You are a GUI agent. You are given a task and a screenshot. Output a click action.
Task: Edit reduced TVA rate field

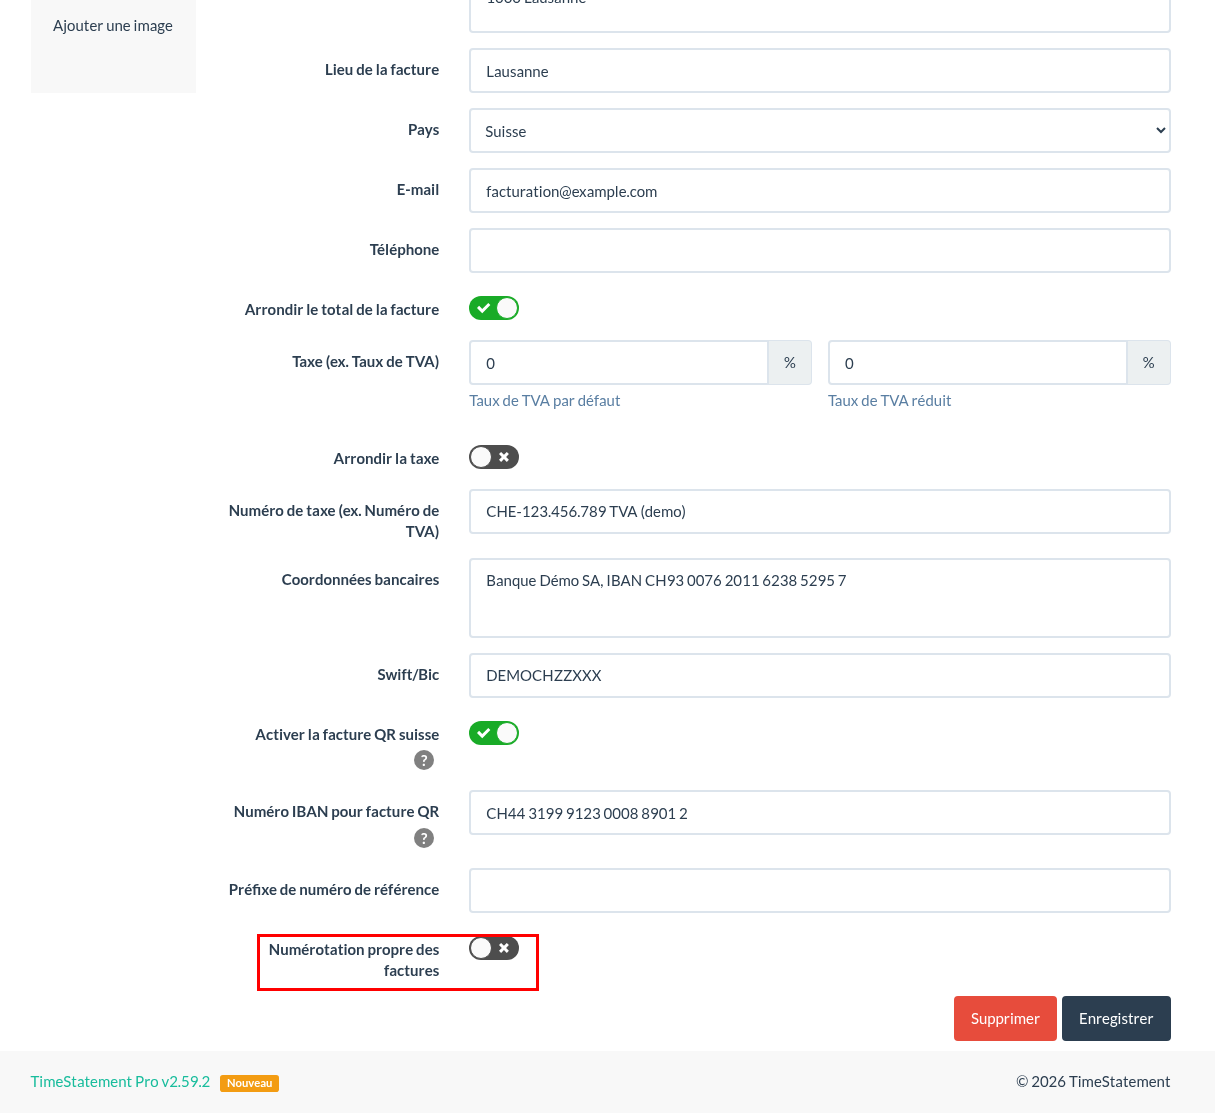tap(978, 363)
